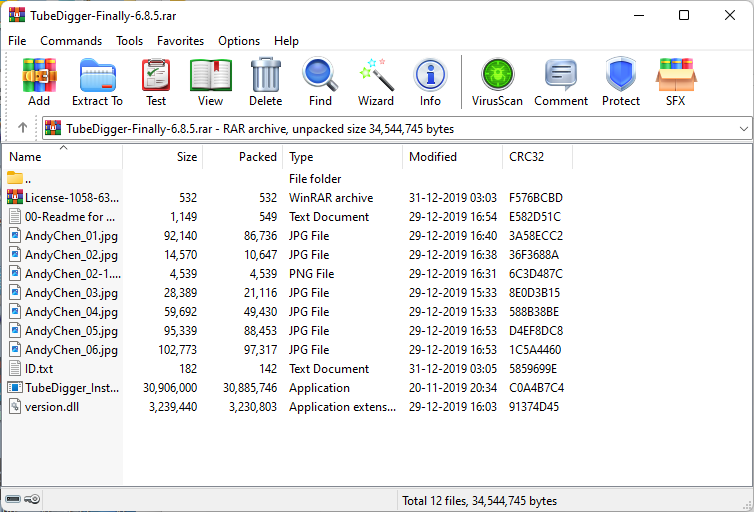Open the File menu

point(17,41)
